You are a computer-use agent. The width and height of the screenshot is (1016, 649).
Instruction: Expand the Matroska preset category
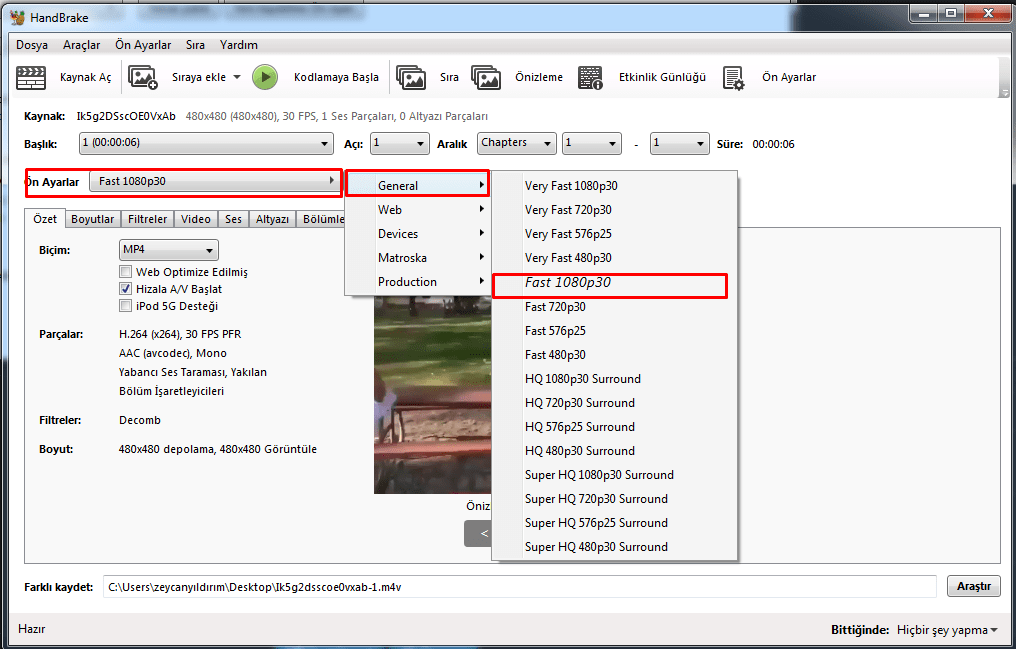coord(417,257)
